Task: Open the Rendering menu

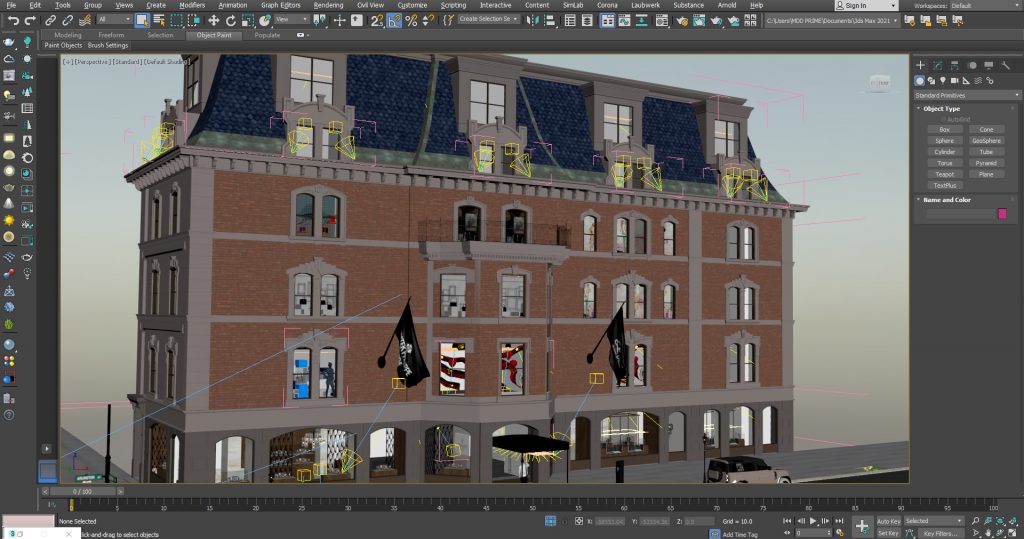Action: click(328, 5)
